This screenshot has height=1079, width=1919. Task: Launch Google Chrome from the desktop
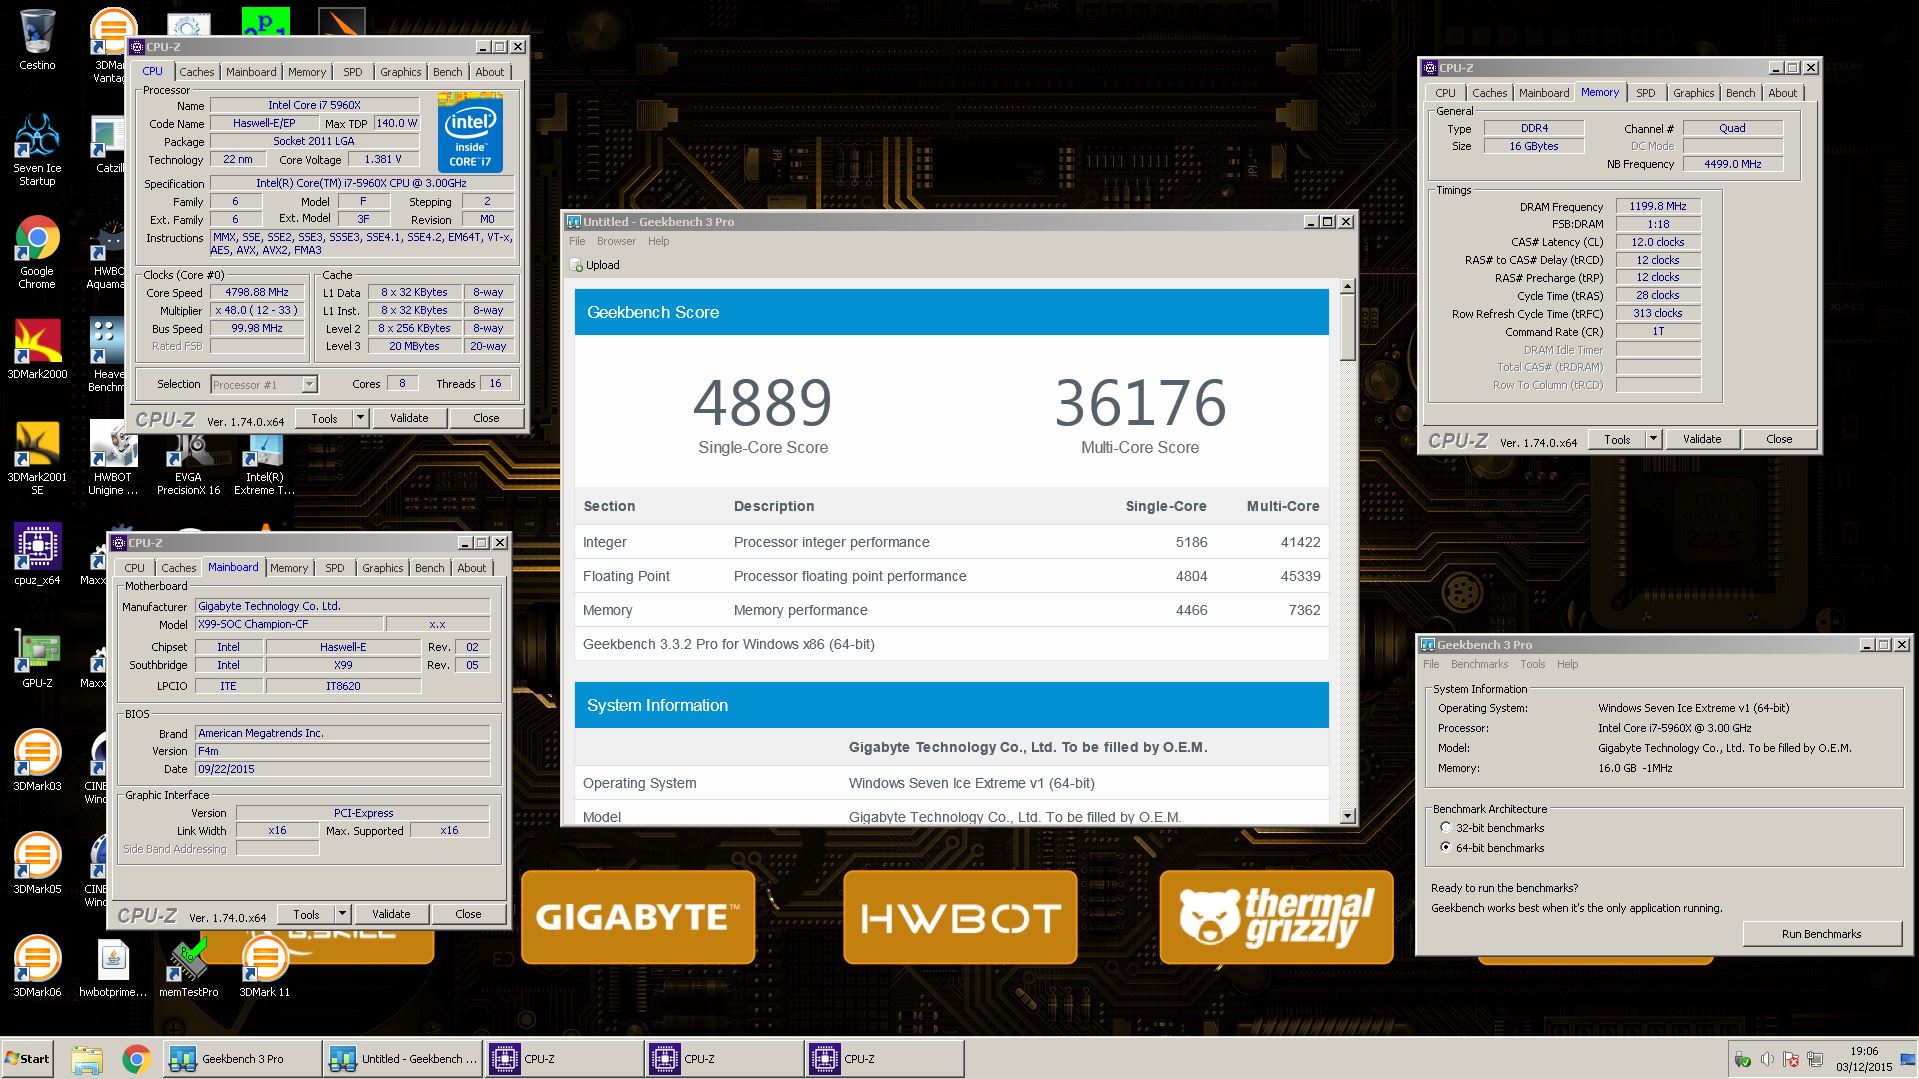pyautogui.click(x=37, y=253)
